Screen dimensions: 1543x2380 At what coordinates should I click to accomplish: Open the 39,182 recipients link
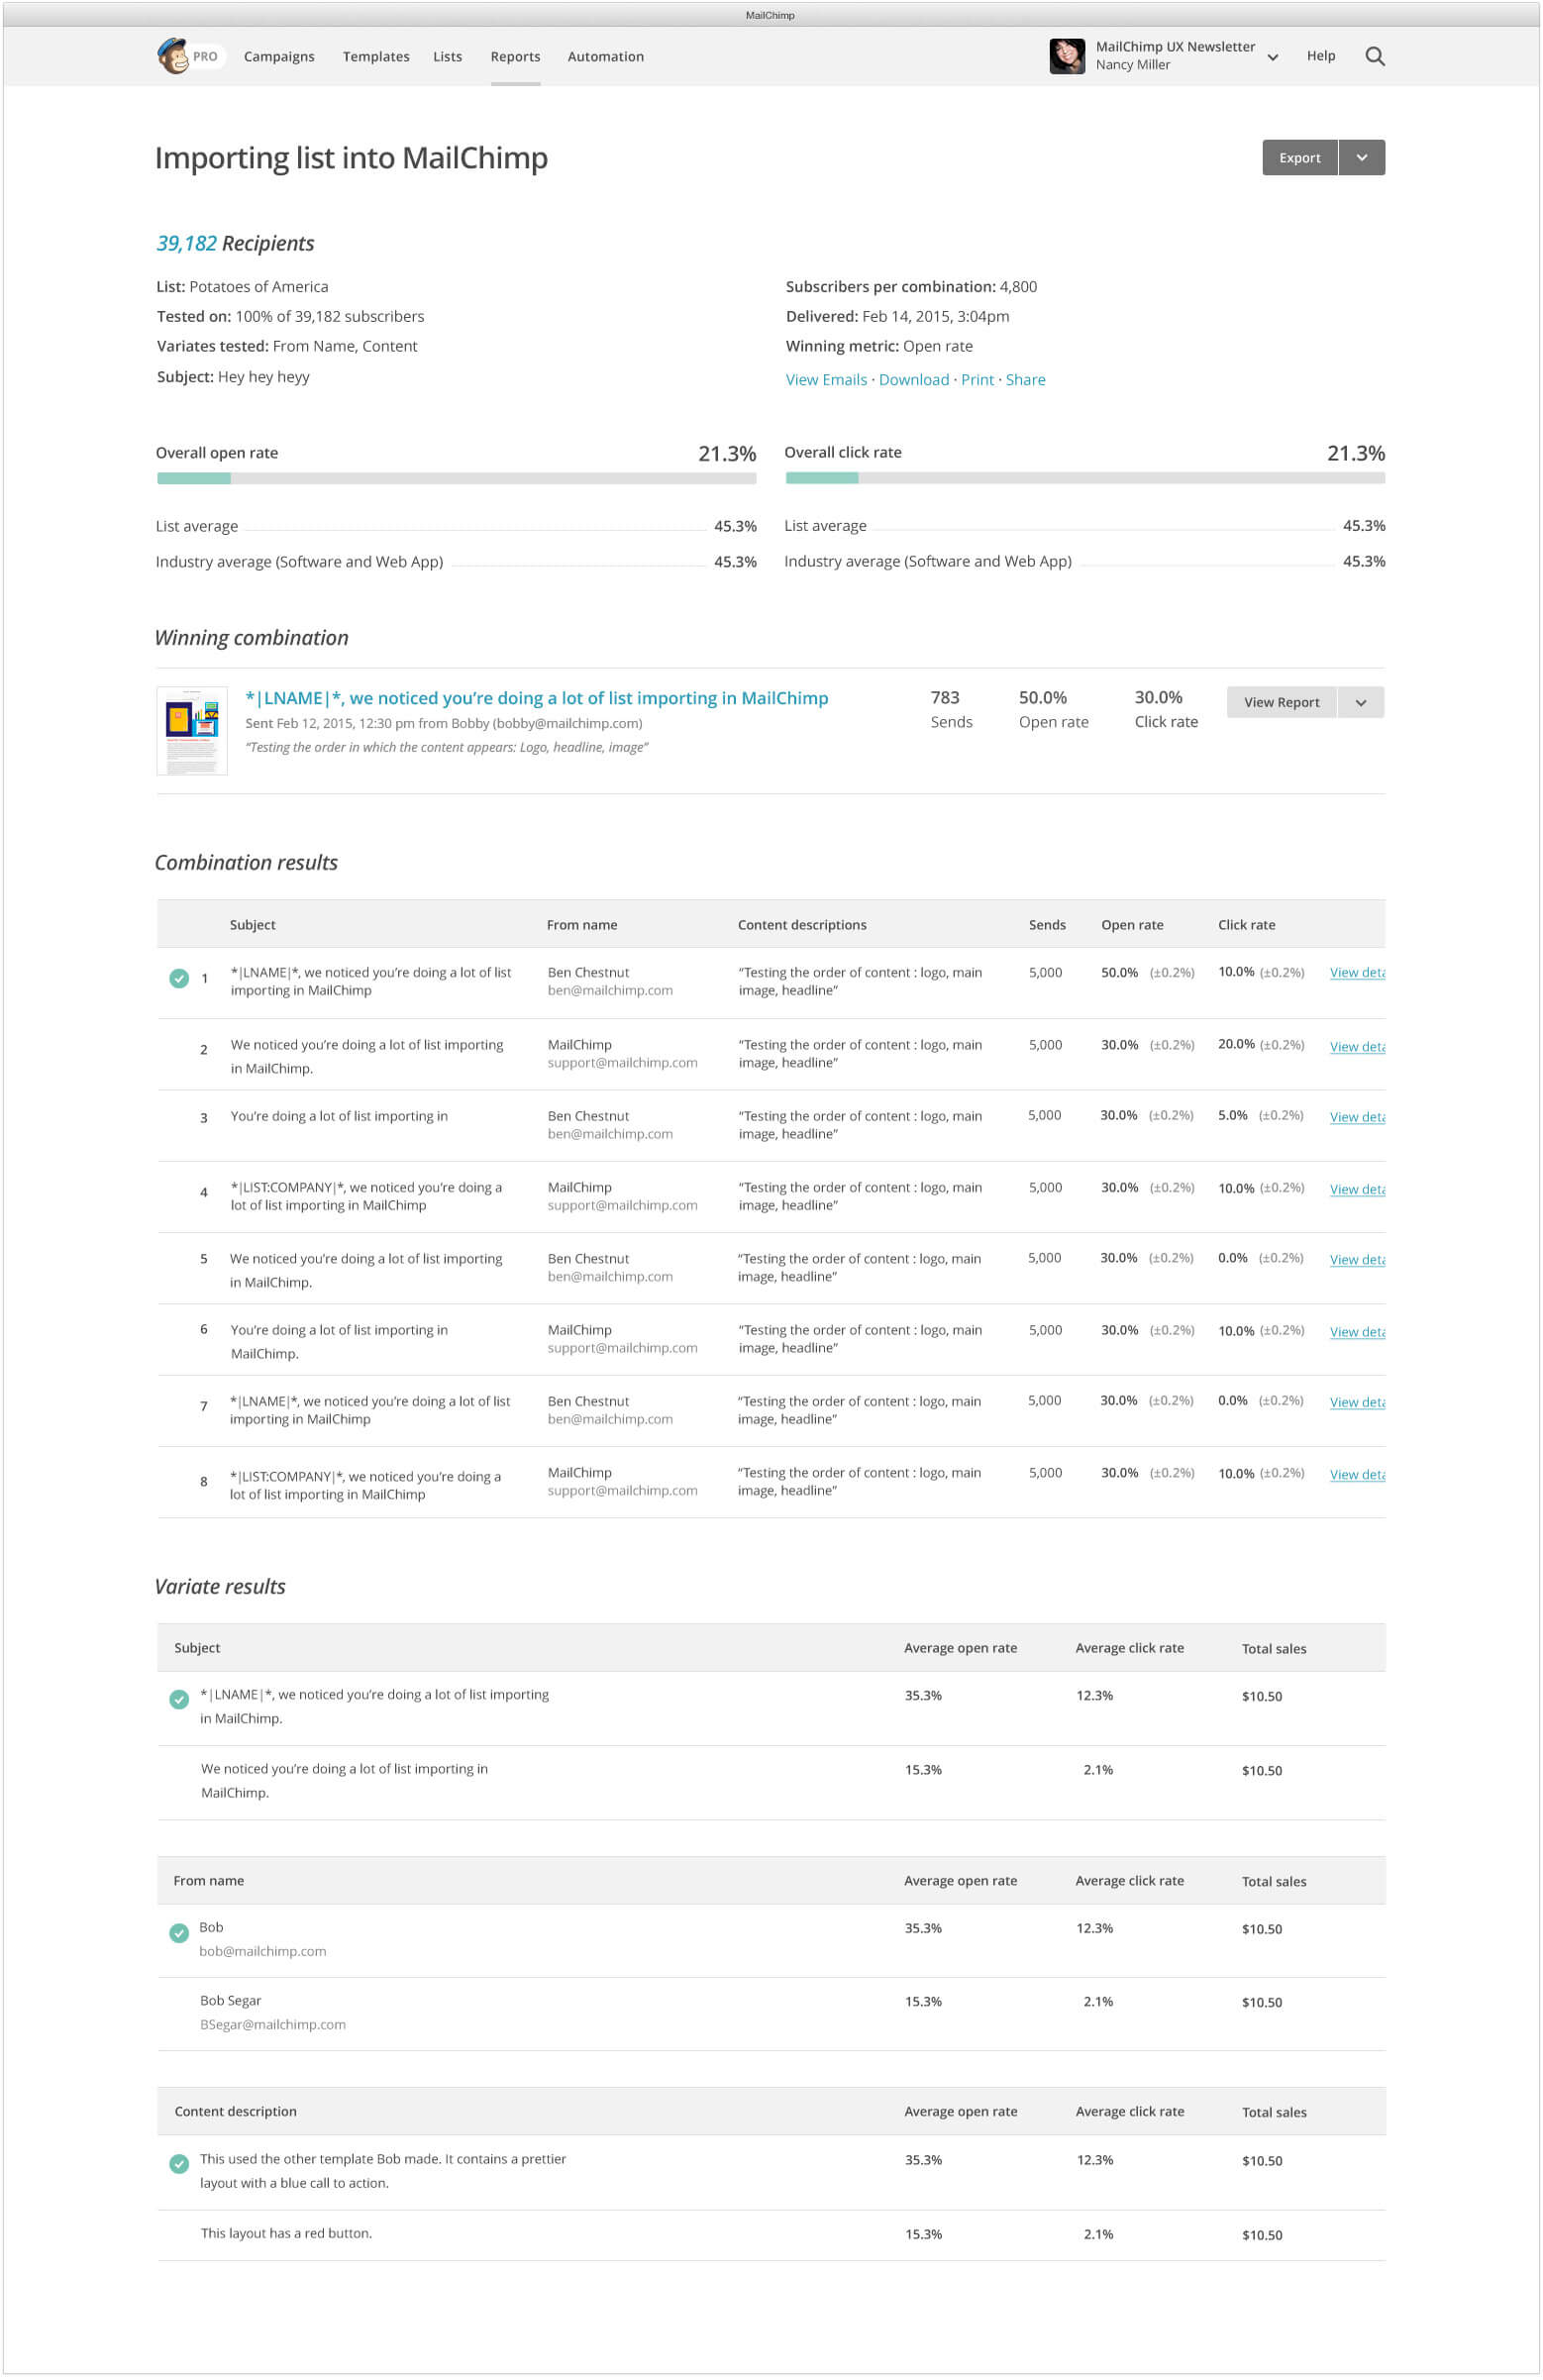tap(186, 244)
